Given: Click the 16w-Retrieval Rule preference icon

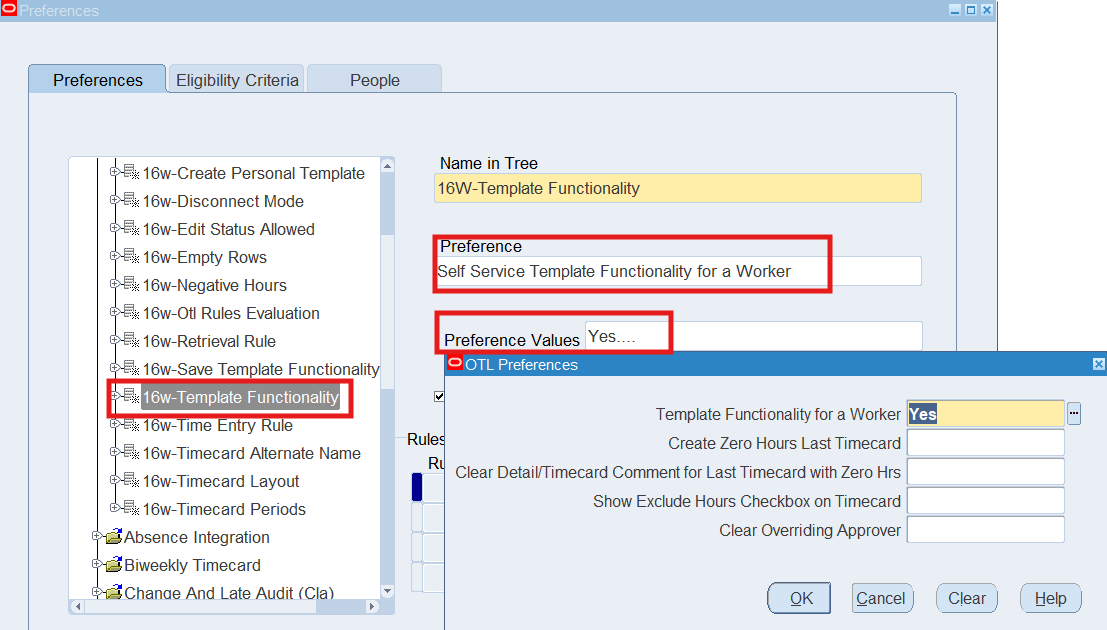Looking at the screenshot, I should (131, 341).
